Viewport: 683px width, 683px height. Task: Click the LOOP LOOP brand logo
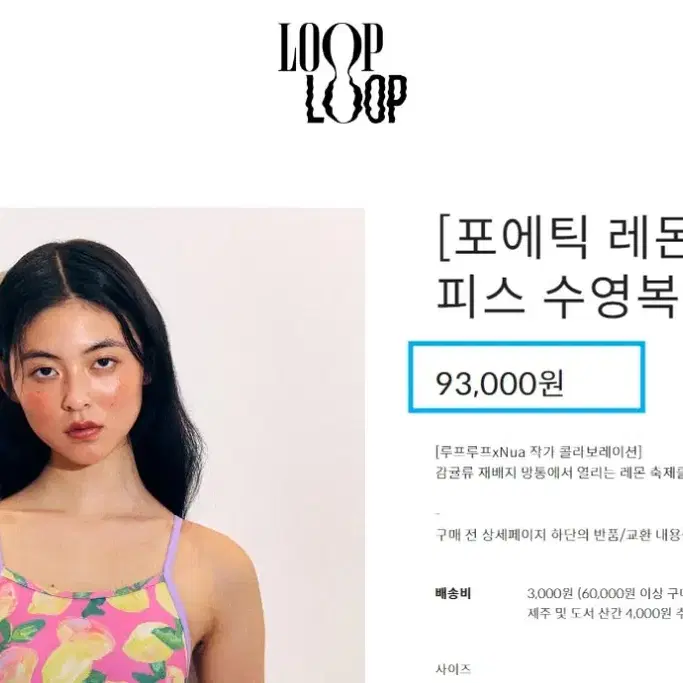point(342,73)
